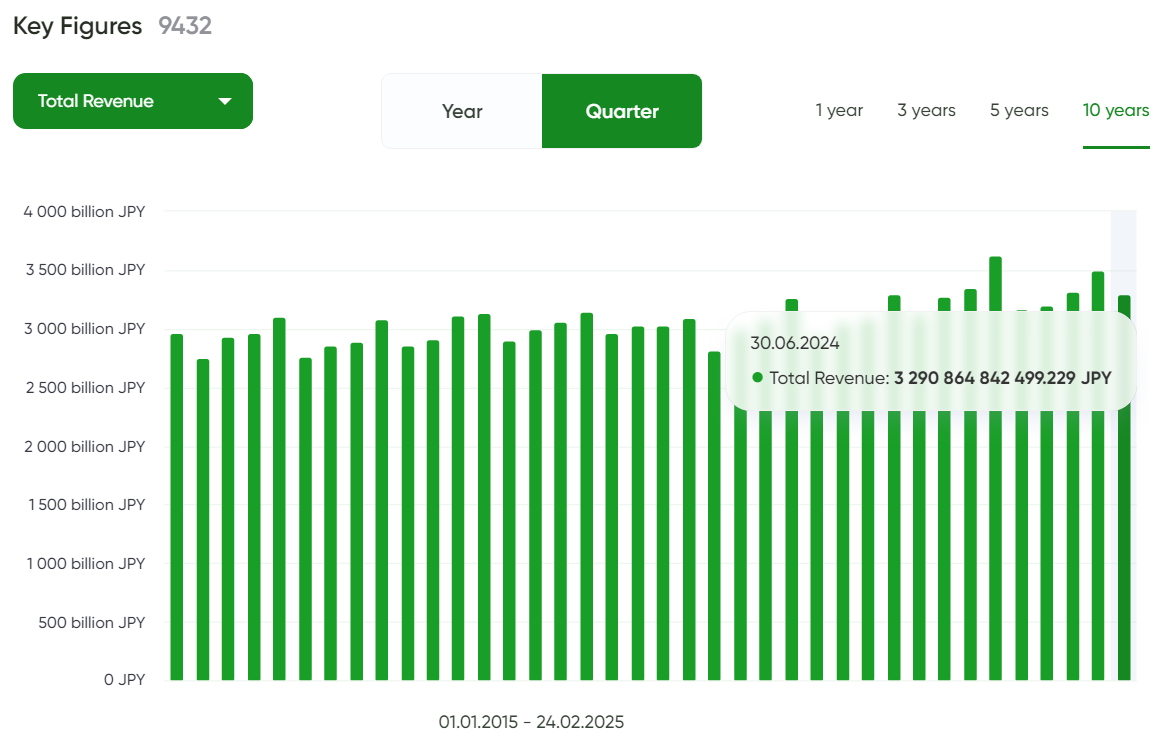
Task: Click the tooltip value 3 290 864 842 499.229 JPY
Action: [1002, 378]
